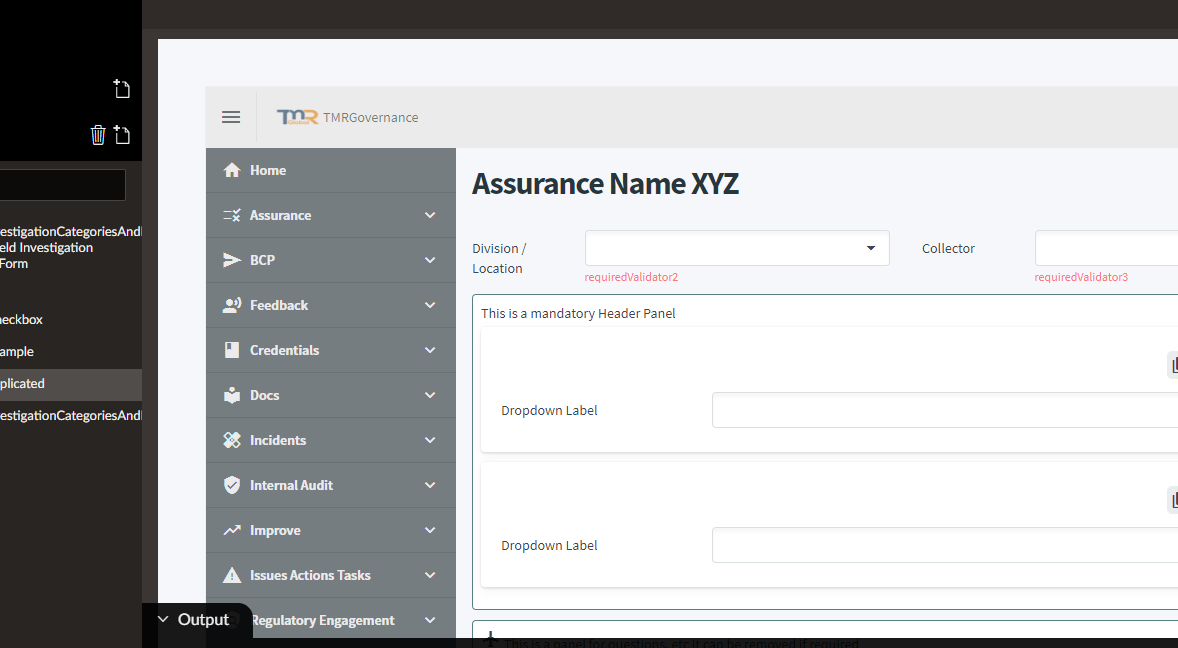Click the Dropdown Label field in upper card
1178x648 pixels.
point(945,410)
